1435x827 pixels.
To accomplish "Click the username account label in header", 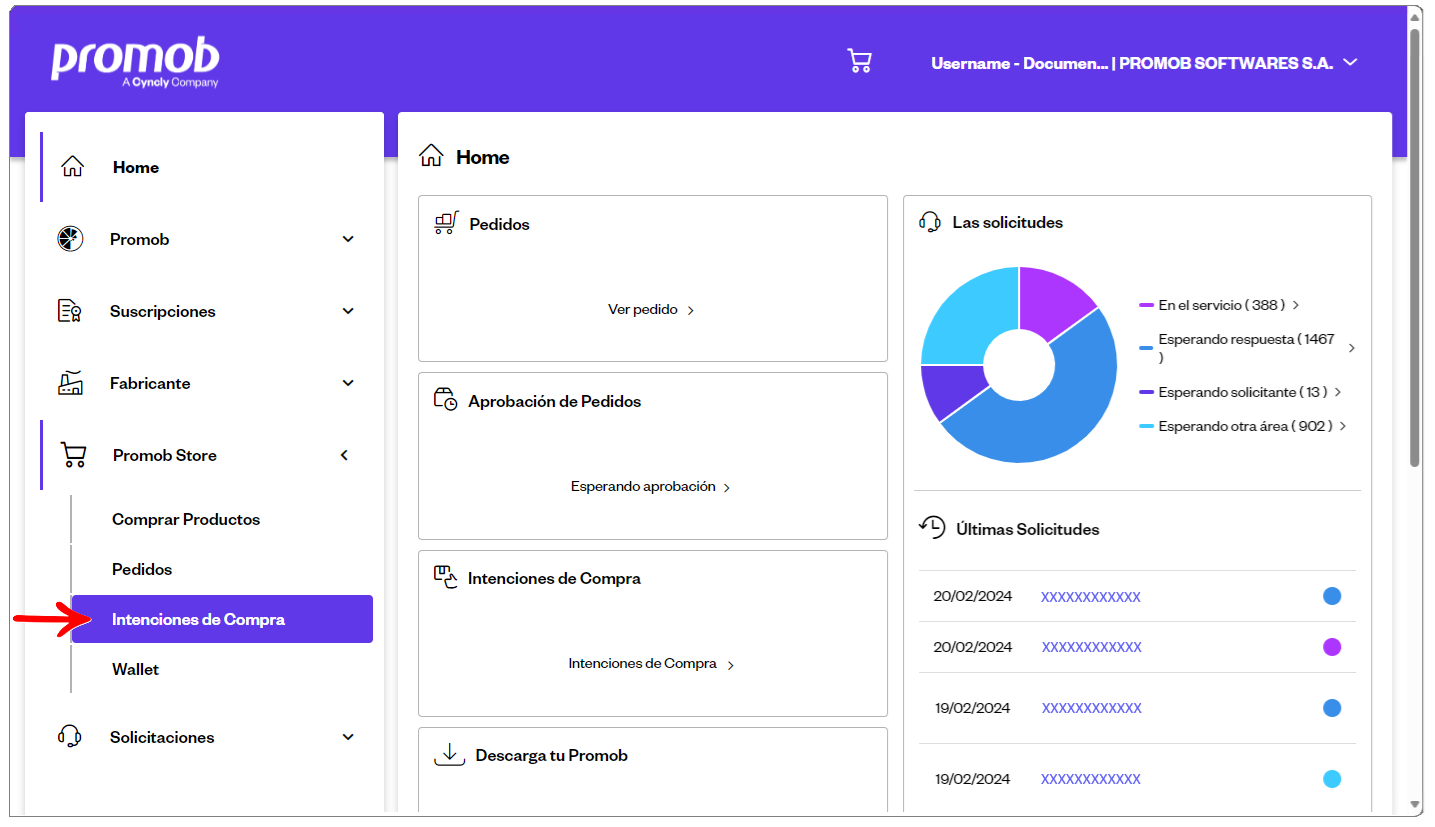I will (1132, 63).
